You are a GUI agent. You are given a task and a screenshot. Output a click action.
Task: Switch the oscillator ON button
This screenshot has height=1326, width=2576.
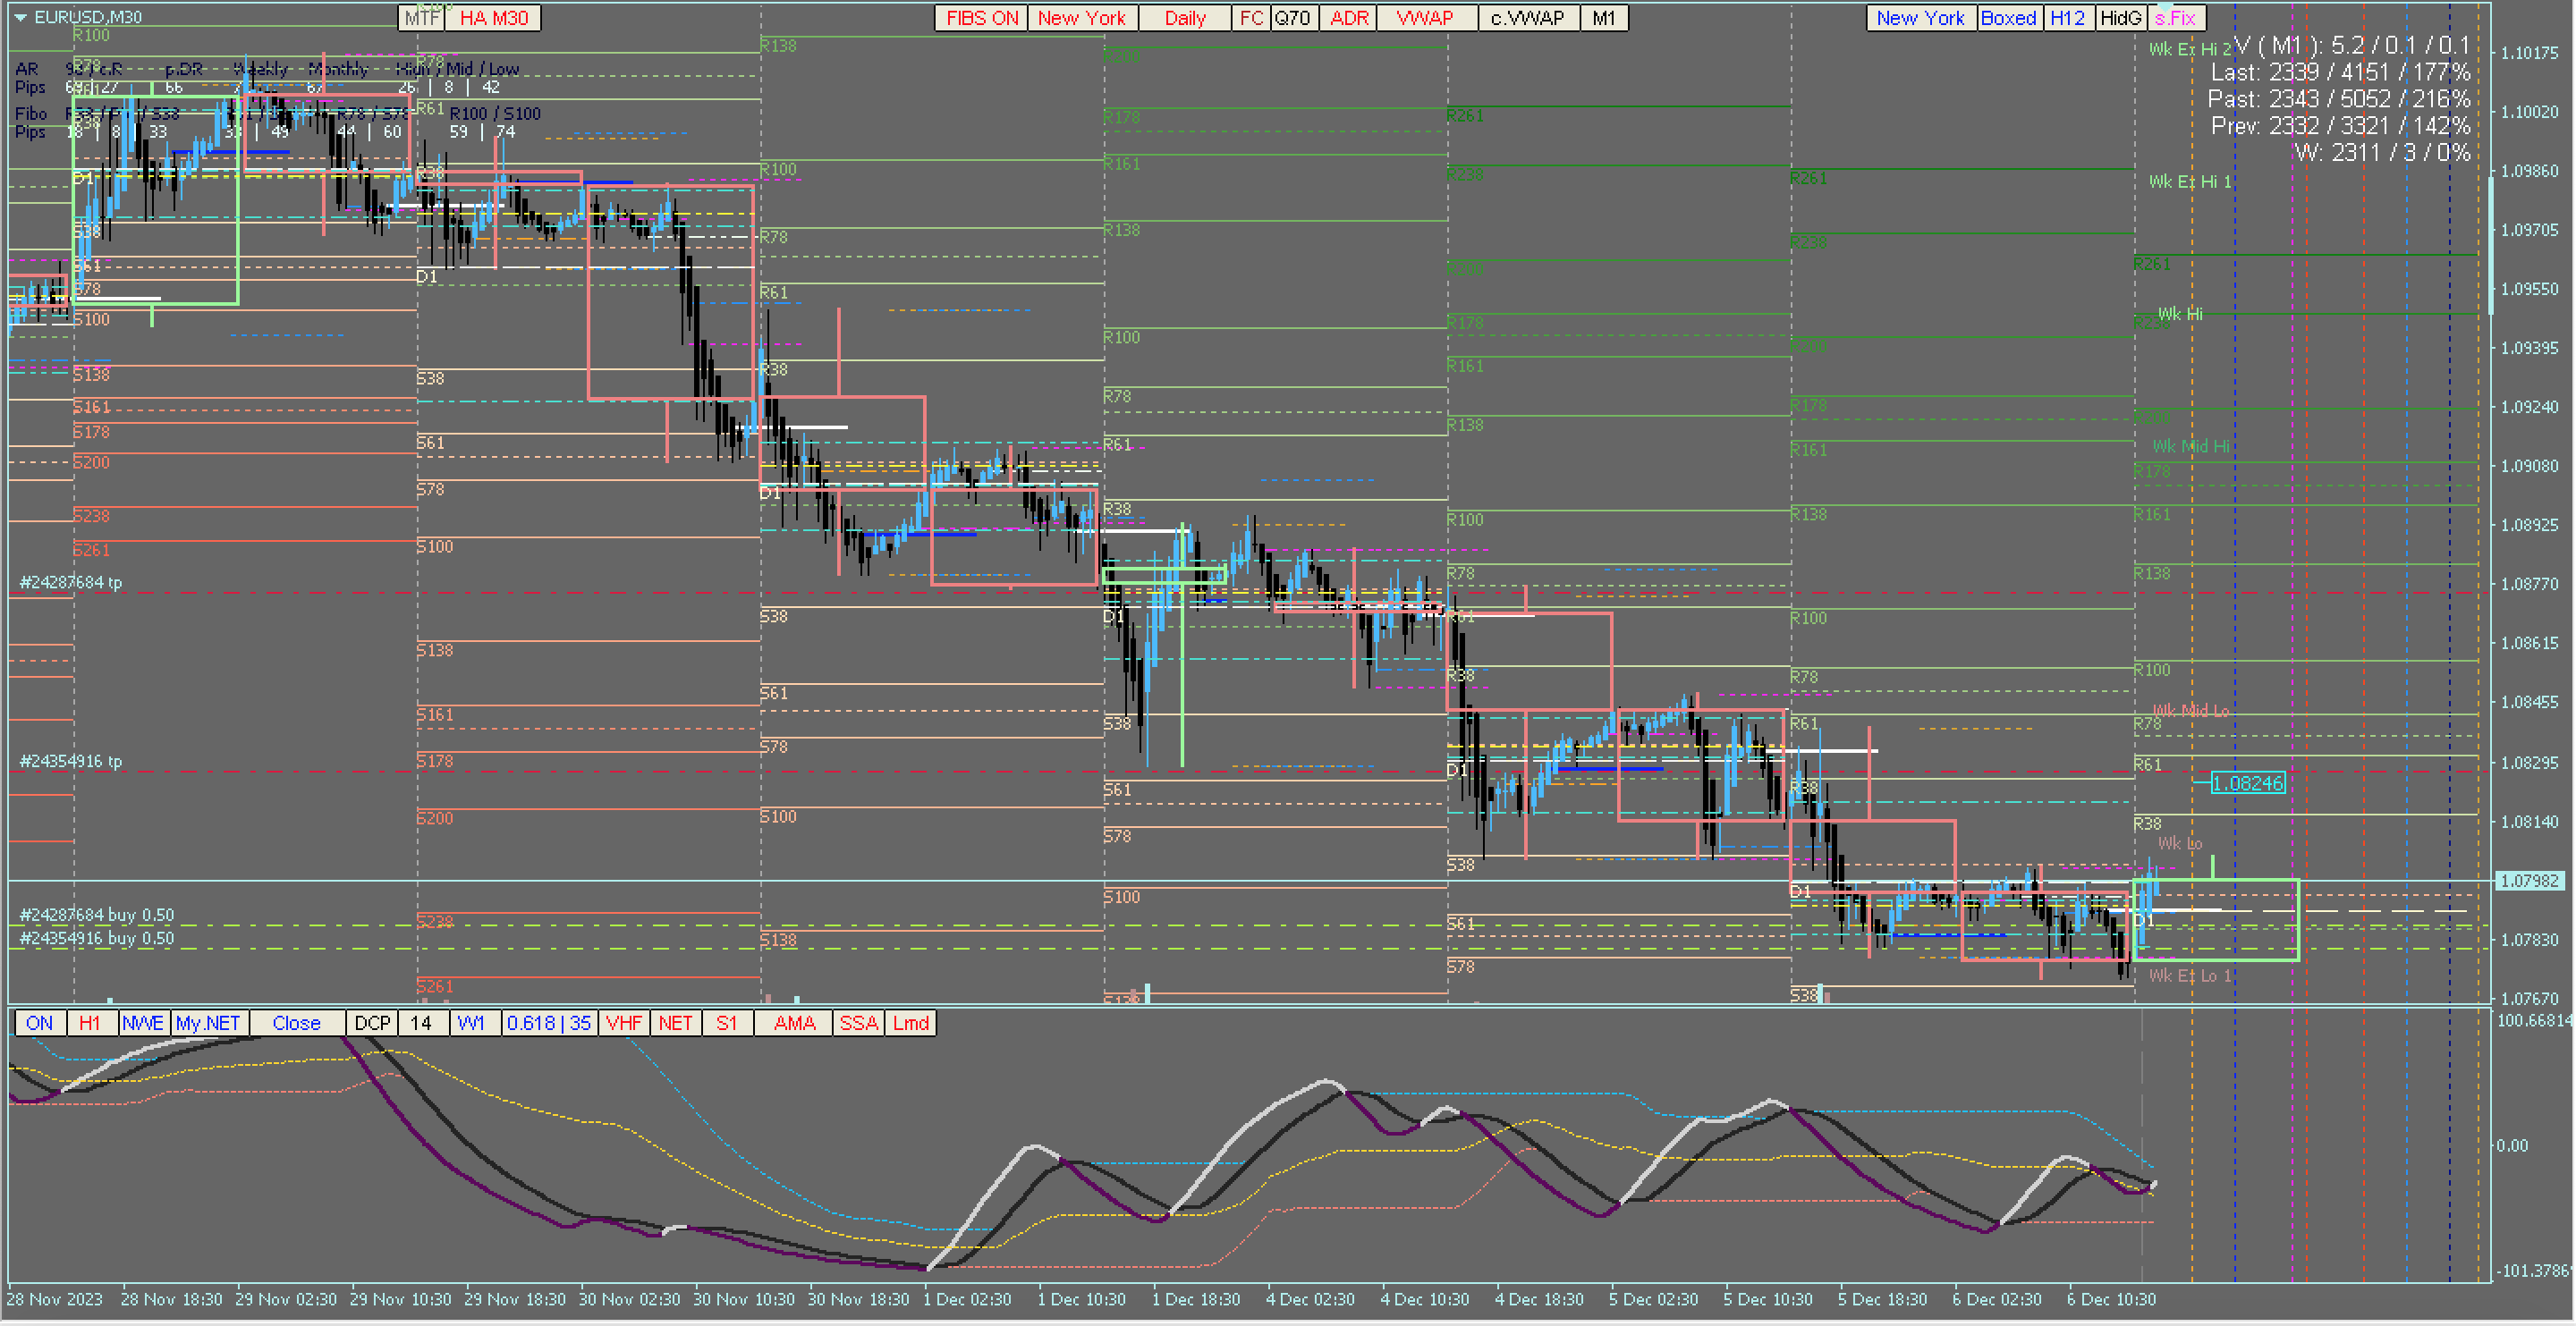coord(39,1023)
